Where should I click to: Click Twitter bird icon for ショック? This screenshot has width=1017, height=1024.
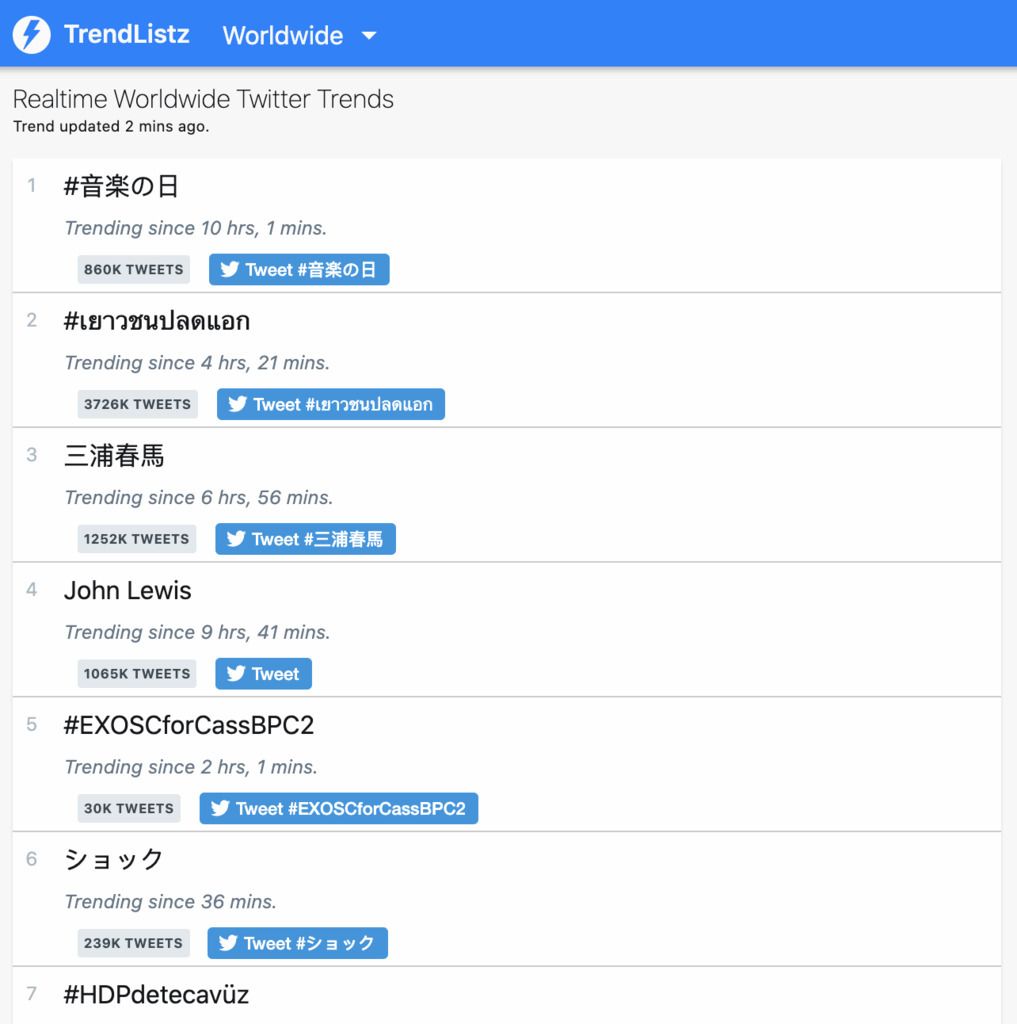point(228,943)
